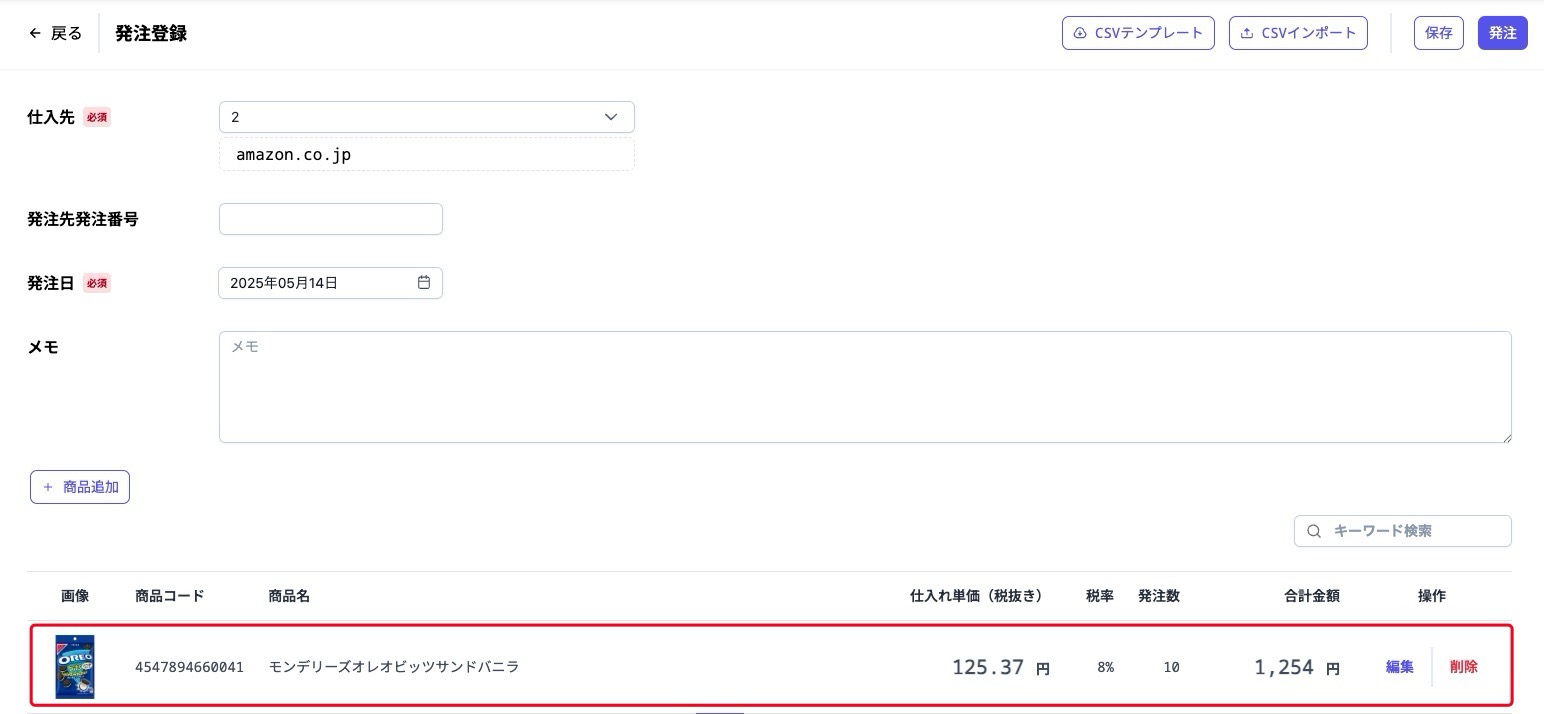
Task: Click the 商品名 column header
Action: point(289,595)
